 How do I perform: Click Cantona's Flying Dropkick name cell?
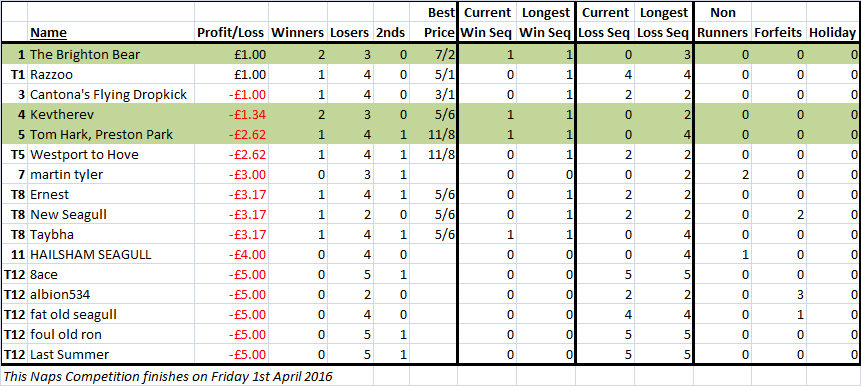(111, 94)
